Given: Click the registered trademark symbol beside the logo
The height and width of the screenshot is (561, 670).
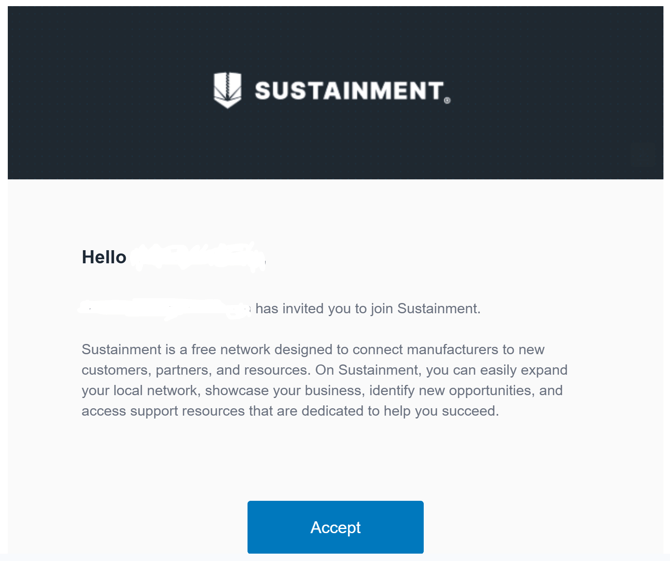Looking at the screenshot, I should click(447, 100).
